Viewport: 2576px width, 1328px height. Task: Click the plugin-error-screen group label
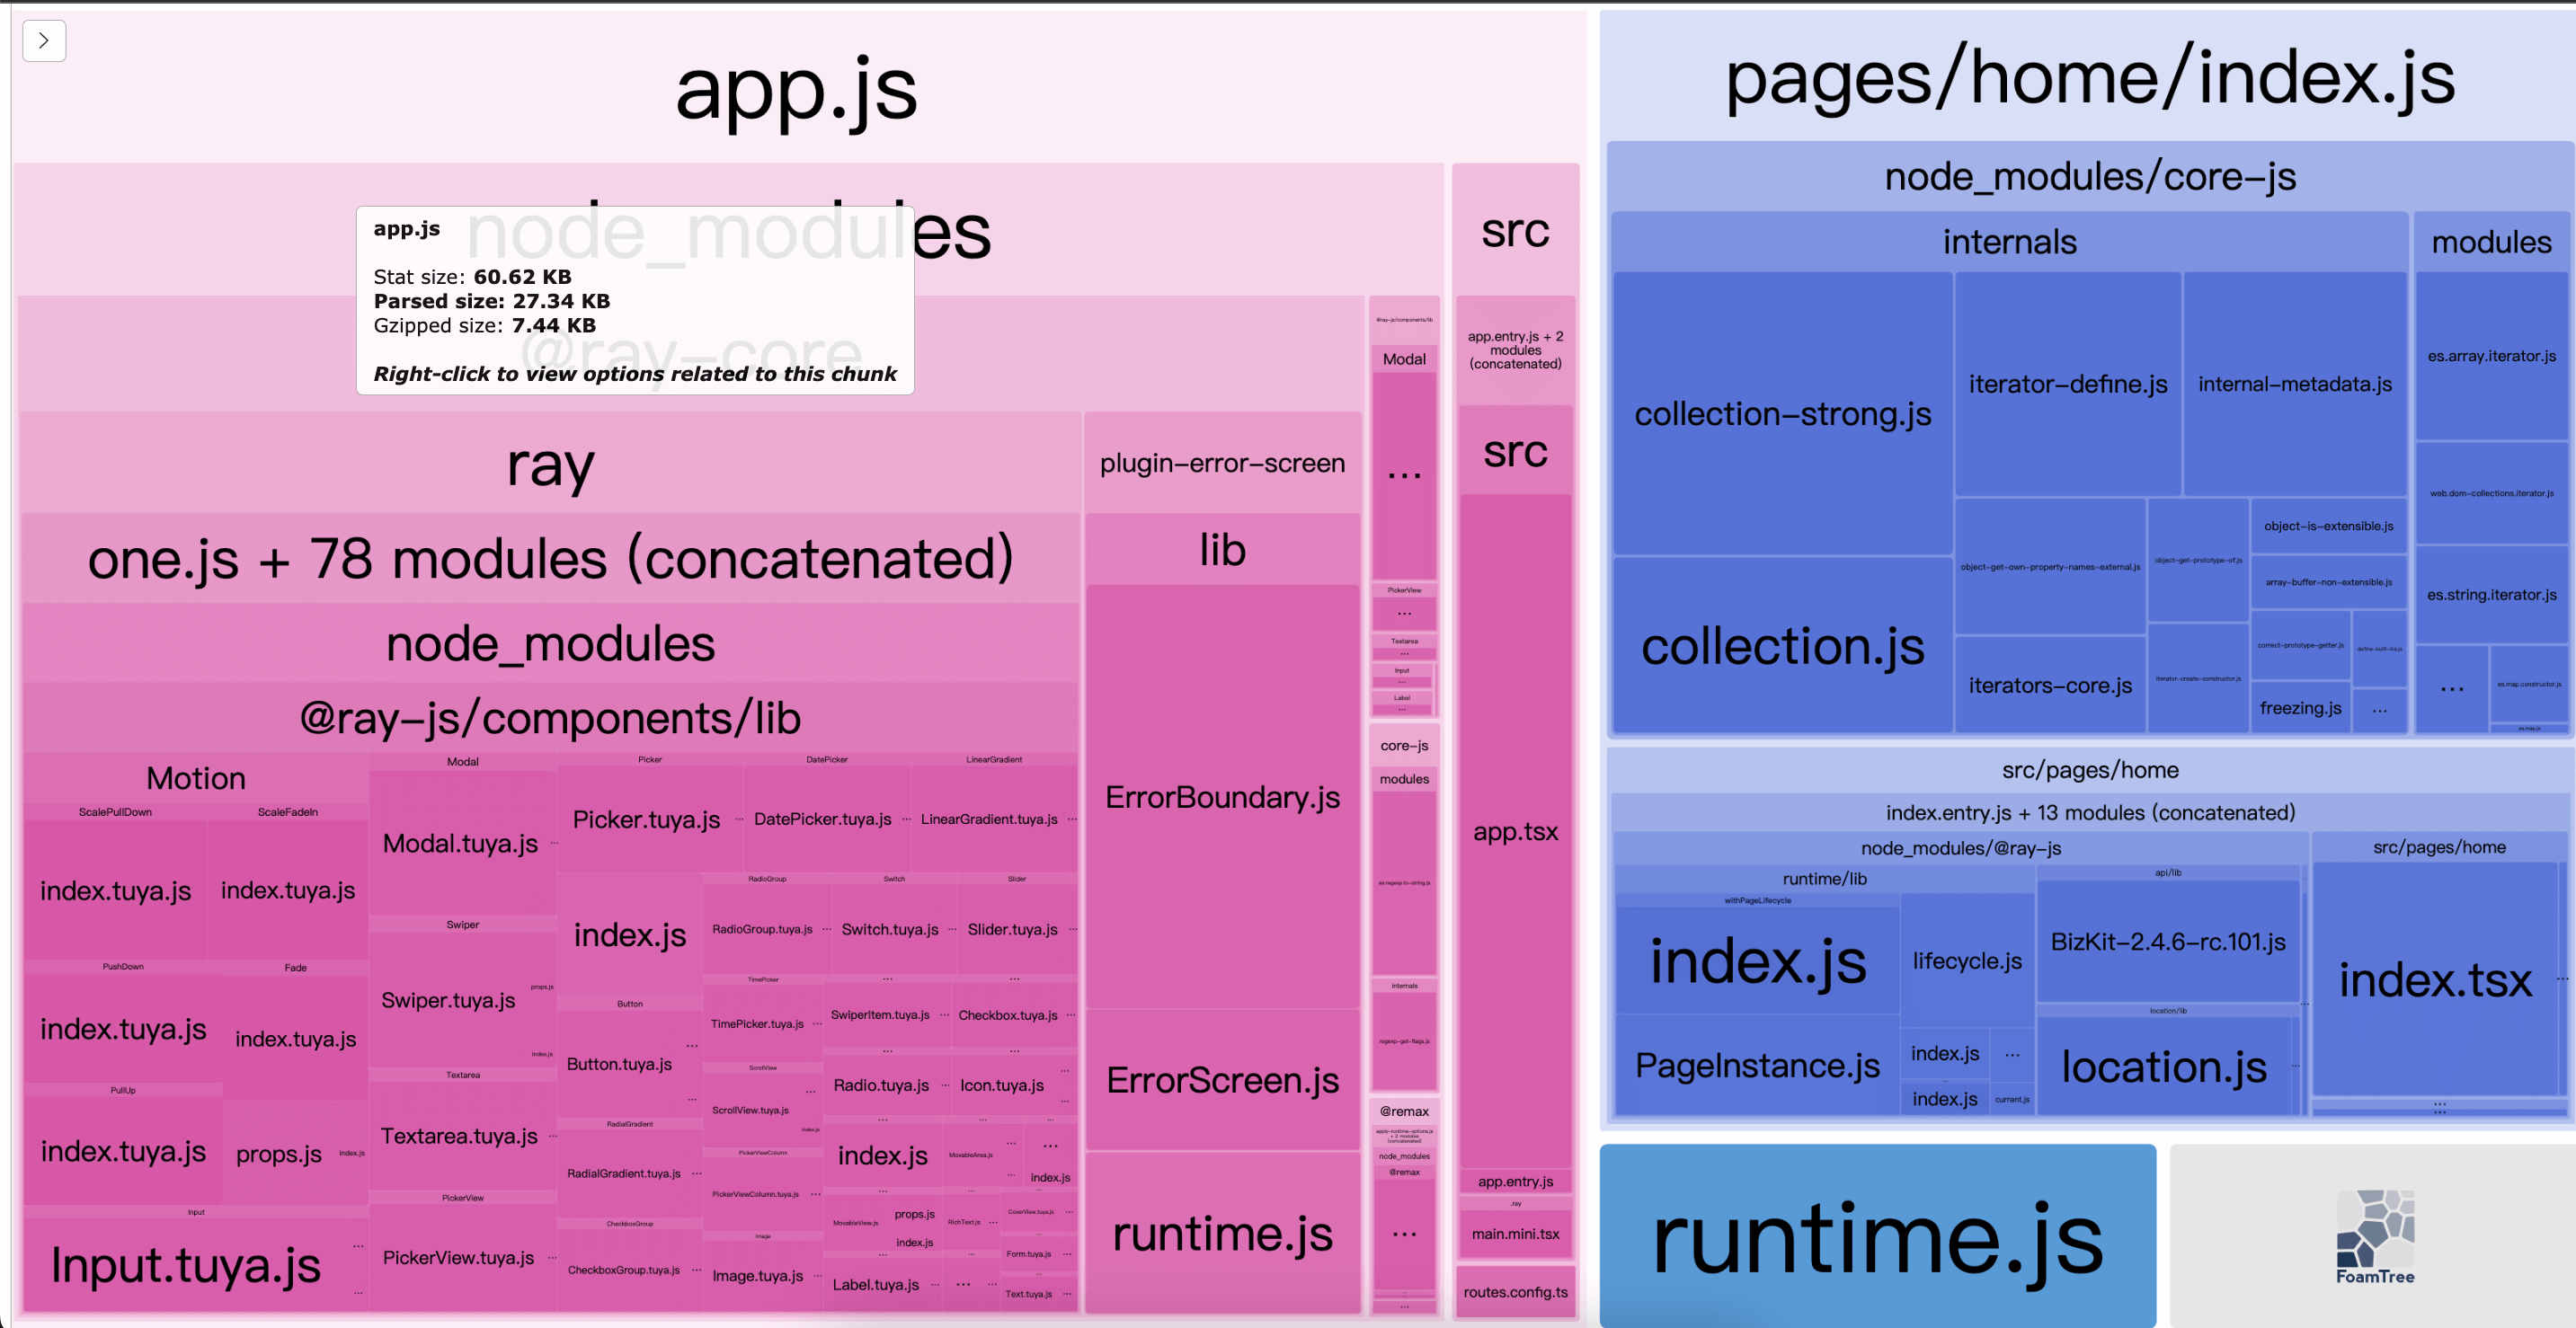coord(1222,463)
